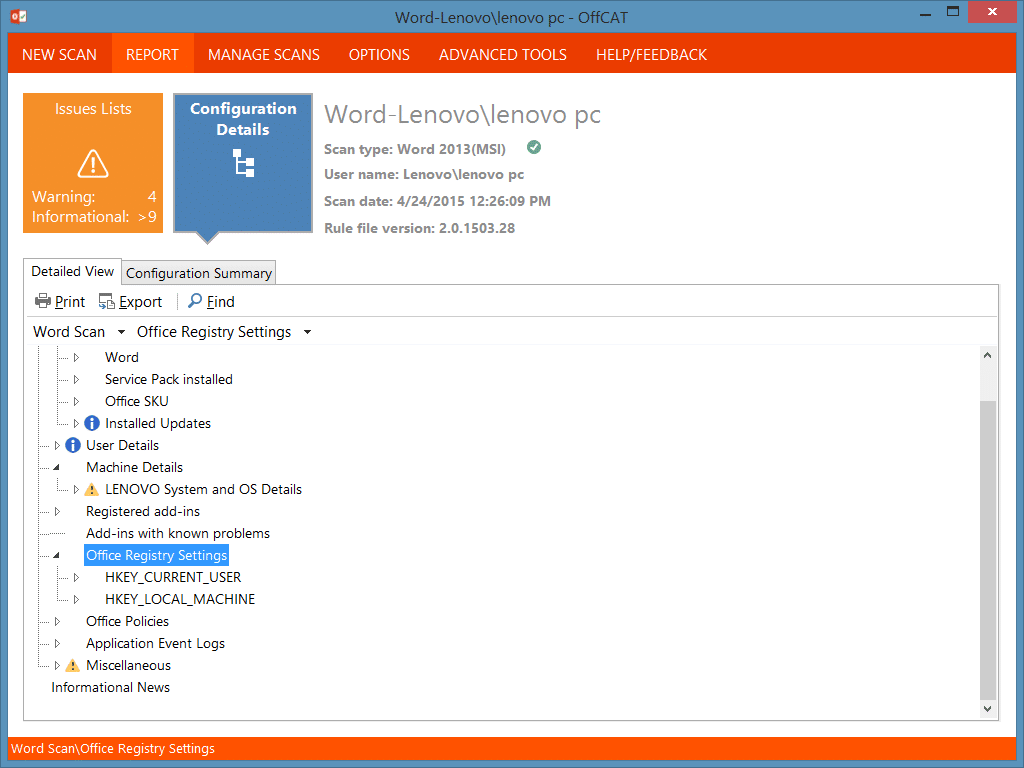
Task: Switch to the Configuration Summary tab
Action: 198,272
